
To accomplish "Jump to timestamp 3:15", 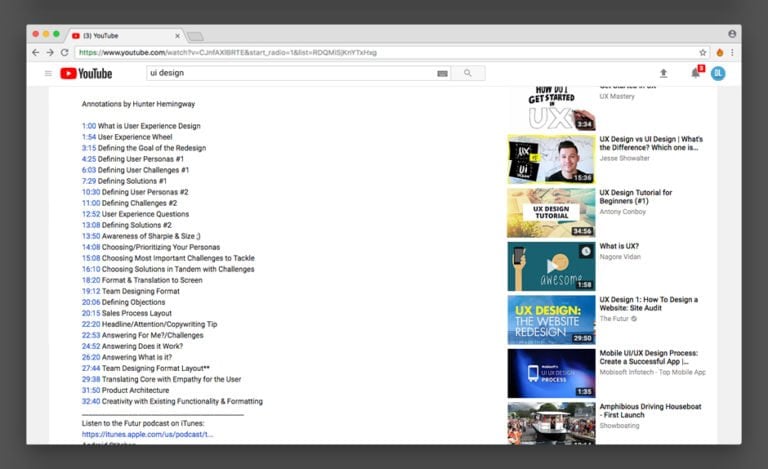I will tap(89, 148).
